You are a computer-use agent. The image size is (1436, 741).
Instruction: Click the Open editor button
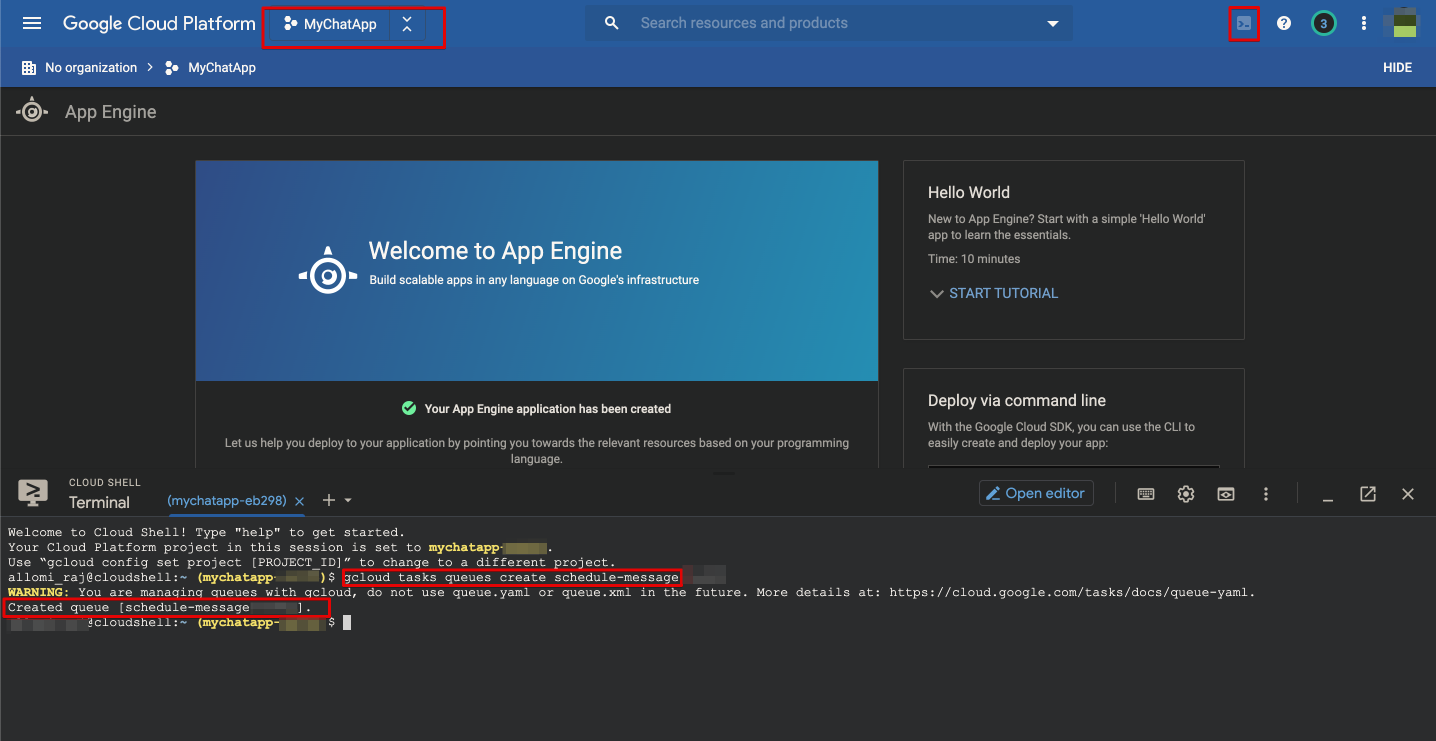click(x=1036, y=493)
